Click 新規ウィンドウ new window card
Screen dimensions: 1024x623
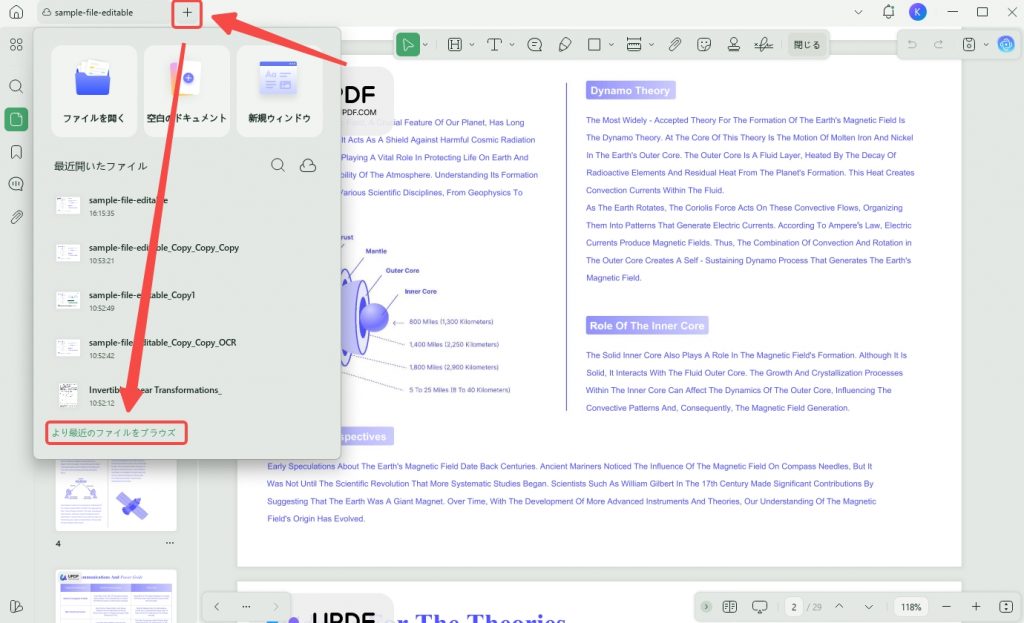(x=280, y=91)
